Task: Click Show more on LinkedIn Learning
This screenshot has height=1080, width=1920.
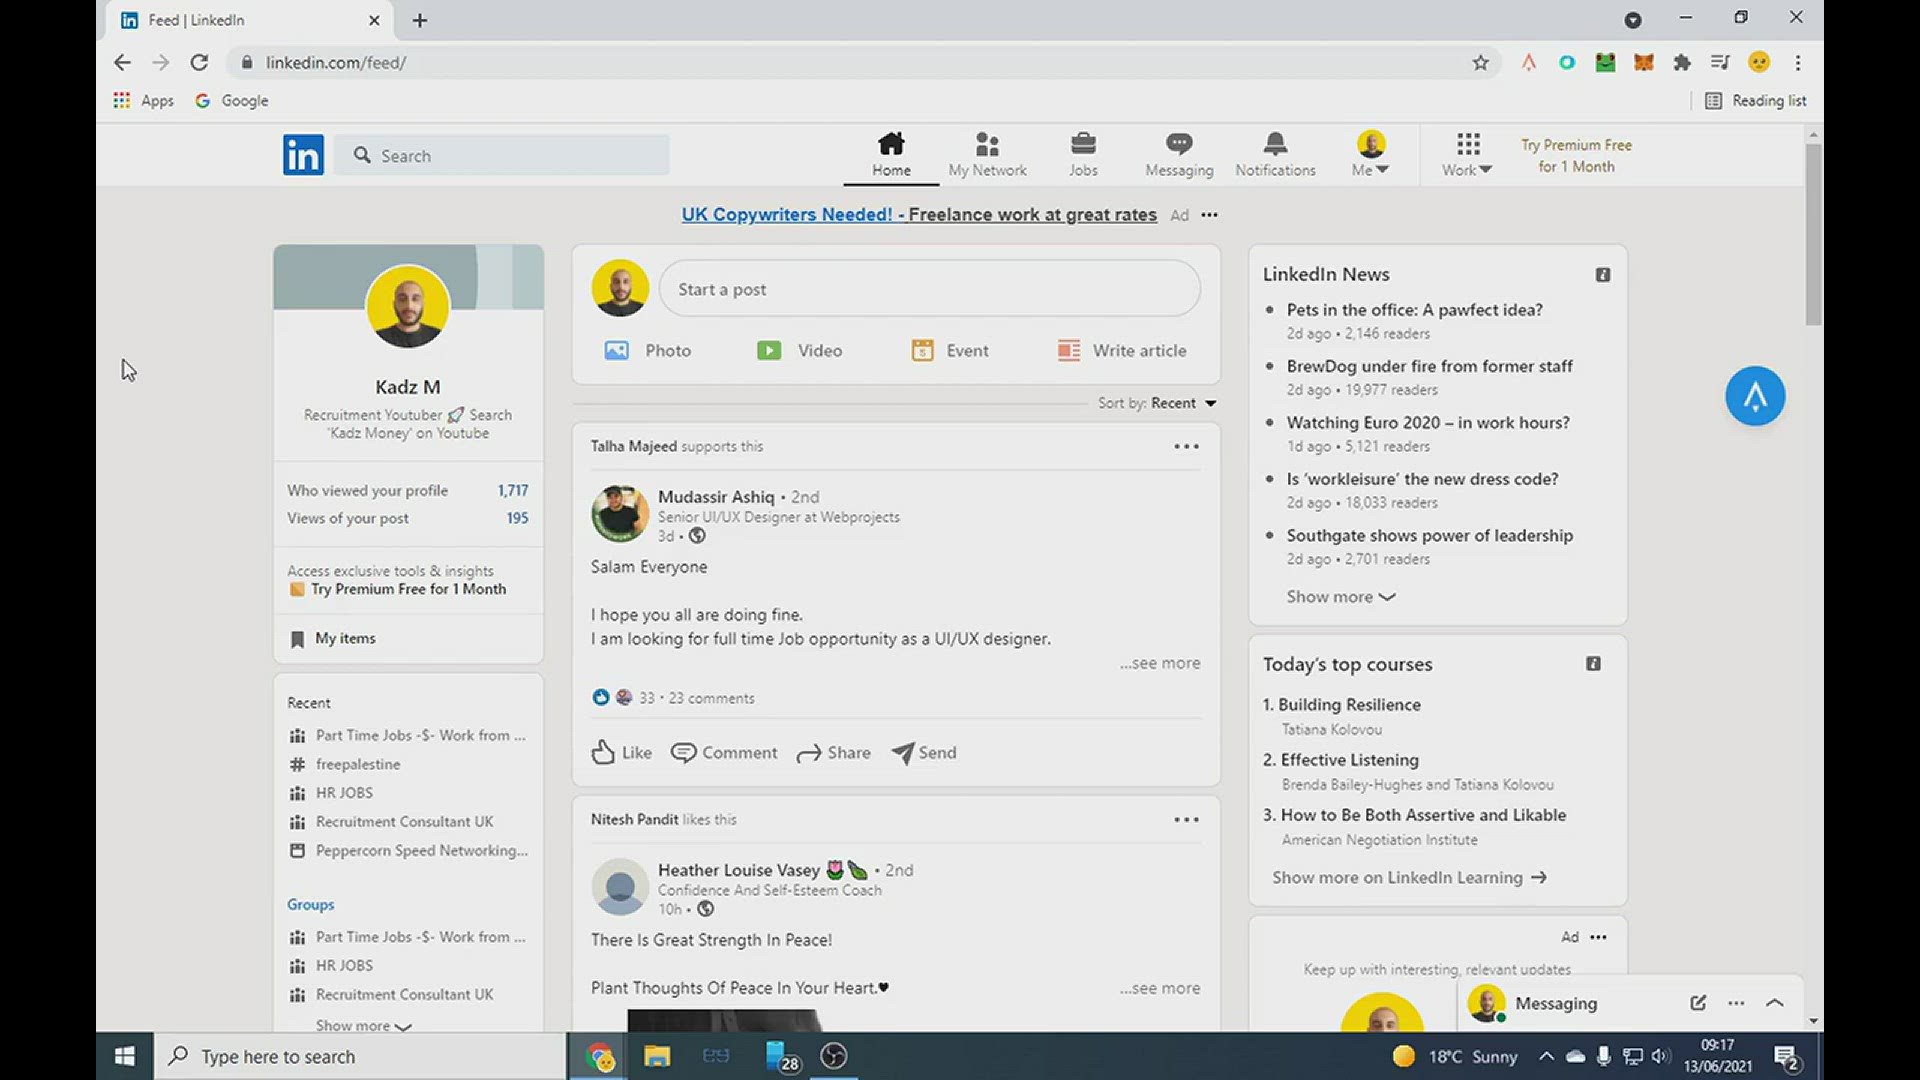Action: point(1408,878)
